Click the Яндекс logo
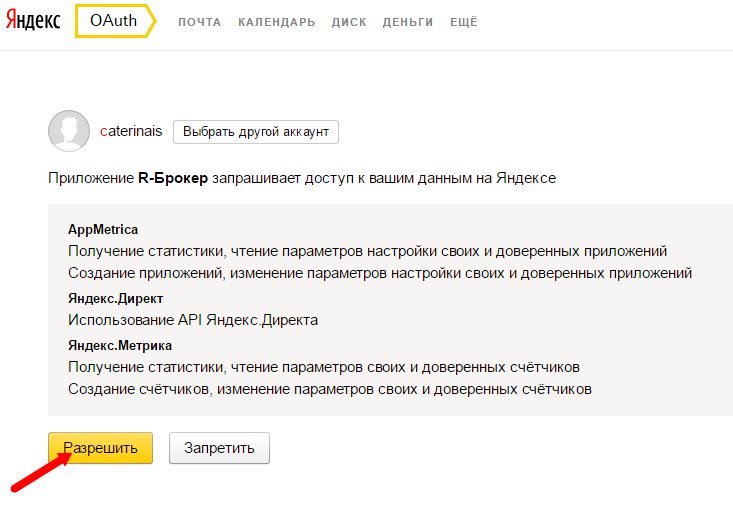Screen dimensions: 733x514 click(33, 21)
